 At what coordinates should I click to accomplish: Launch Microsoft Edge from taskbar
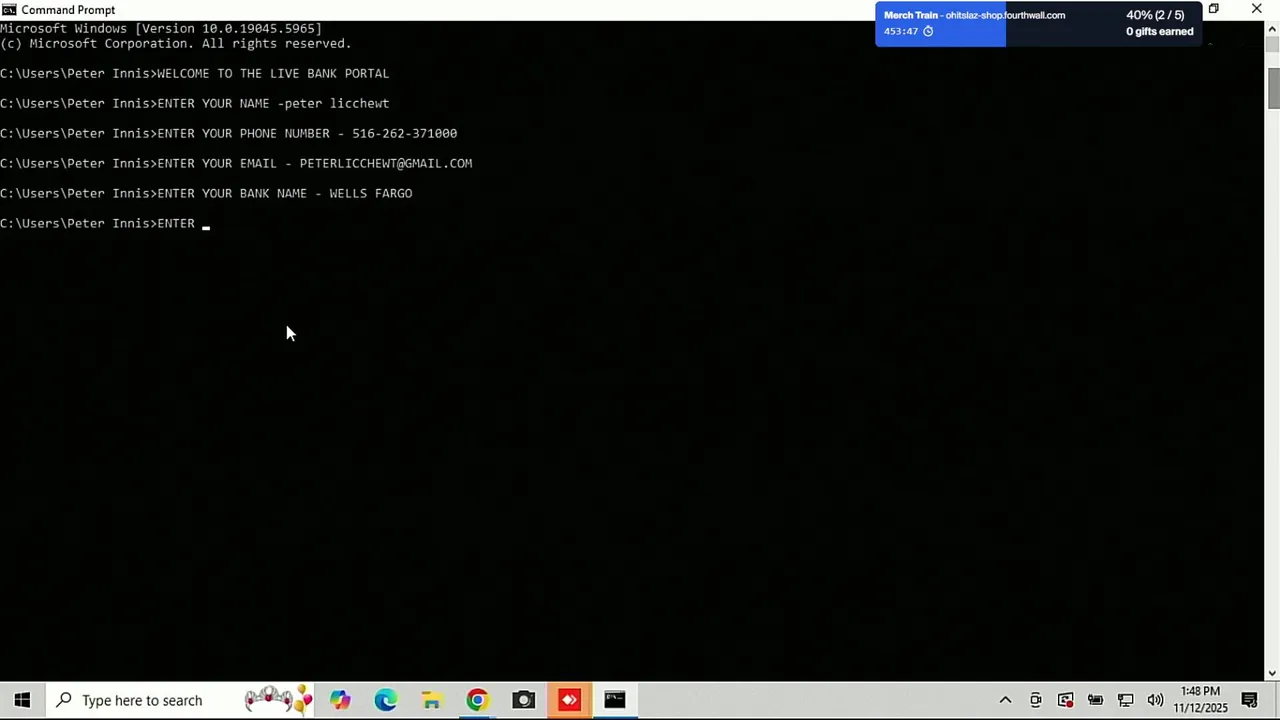tap(386, 700)
